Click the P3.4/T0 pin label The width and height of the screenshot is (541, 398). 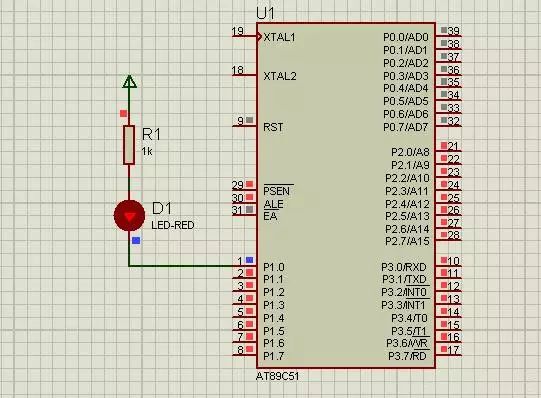click(410, 318)
